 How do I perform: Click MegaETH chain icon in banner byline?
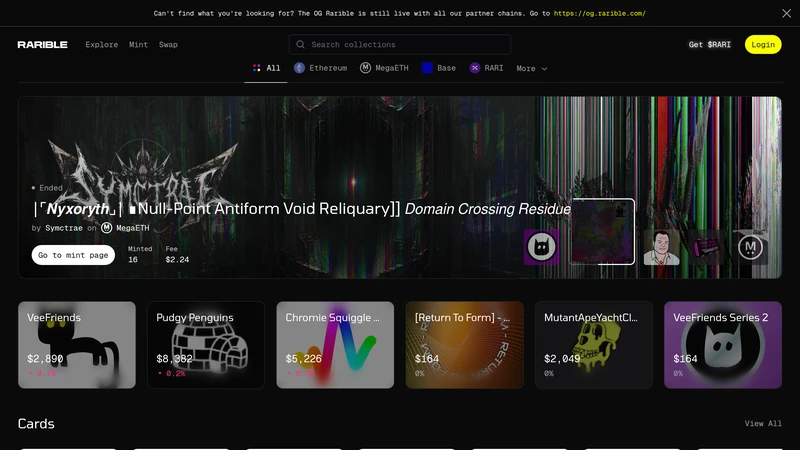click(106, 228)
